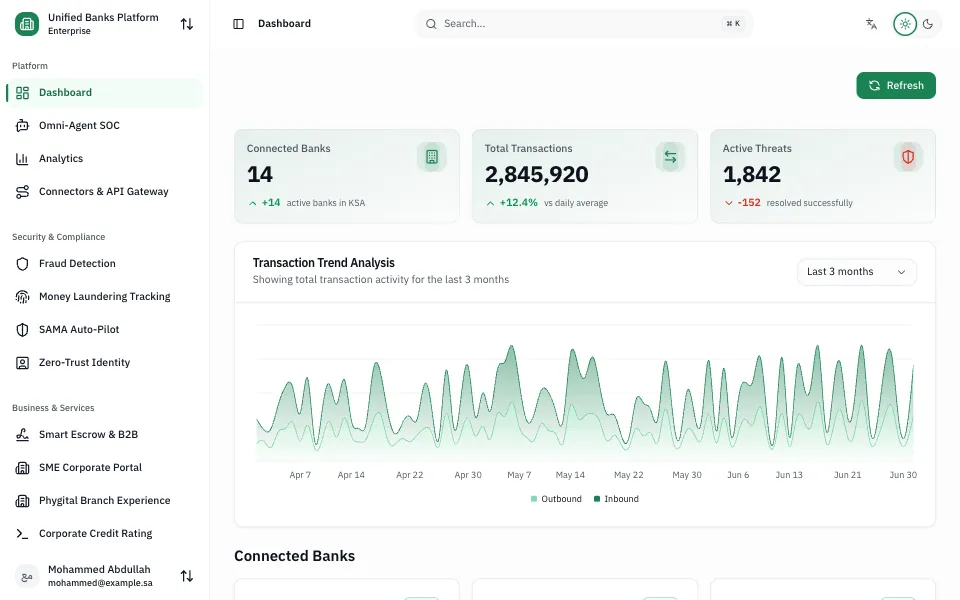
Task: Focus the Search input field
Action: click(584, 24)
